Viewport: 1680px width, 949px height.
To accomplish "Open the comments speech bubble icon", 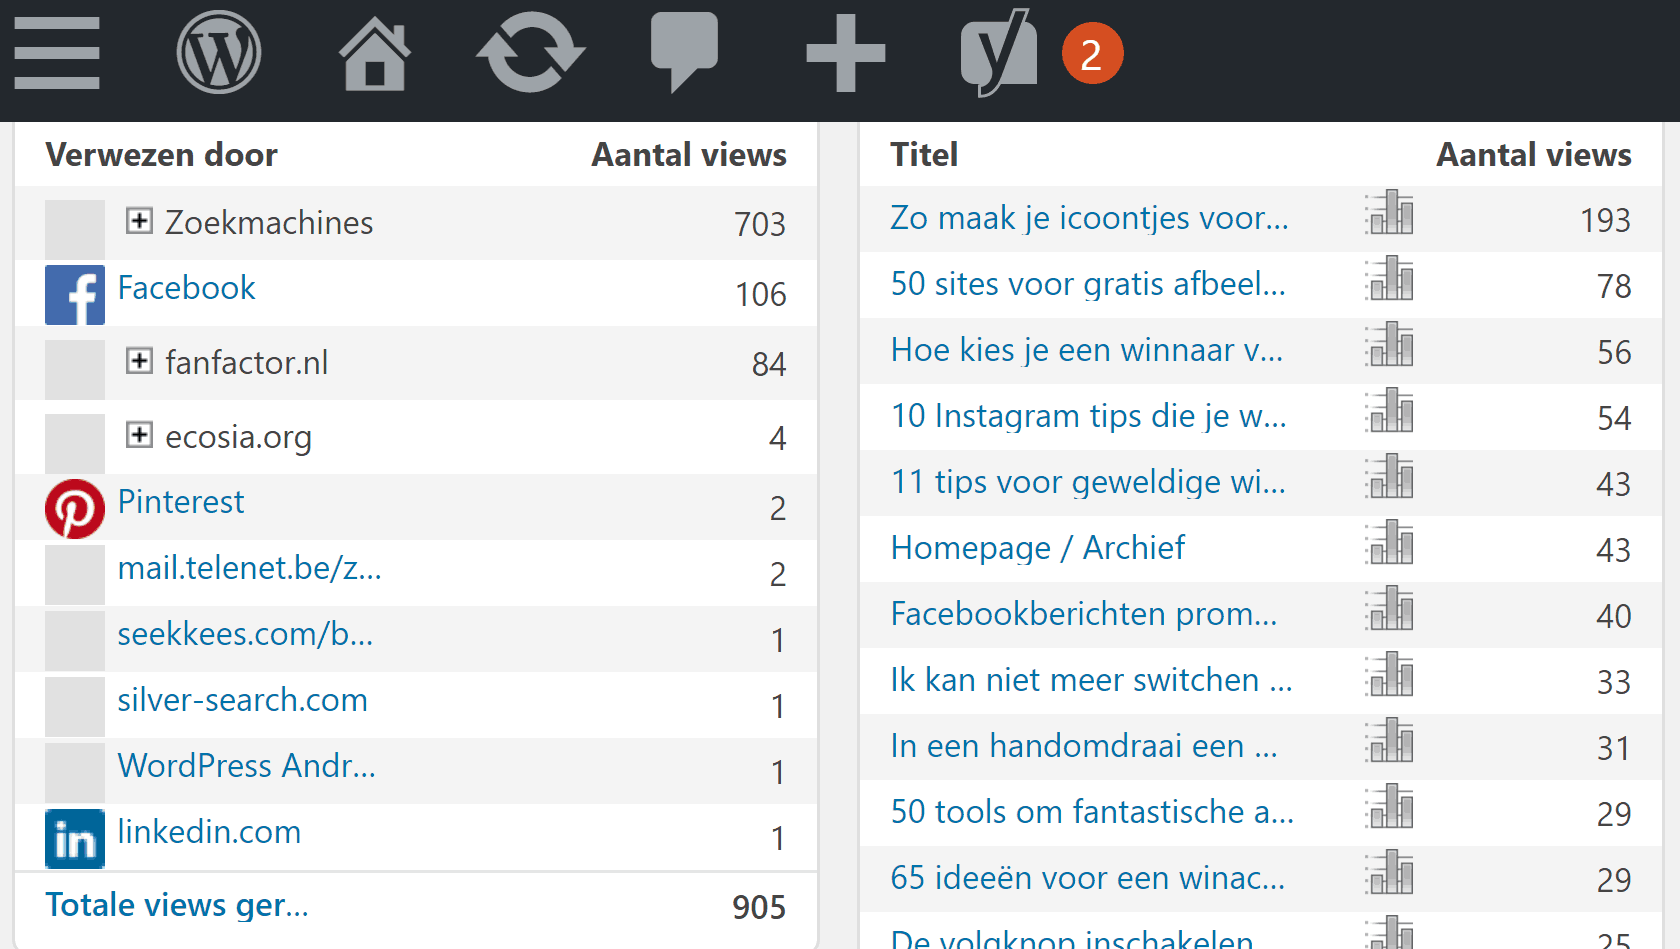I will (x=684, y=53).
